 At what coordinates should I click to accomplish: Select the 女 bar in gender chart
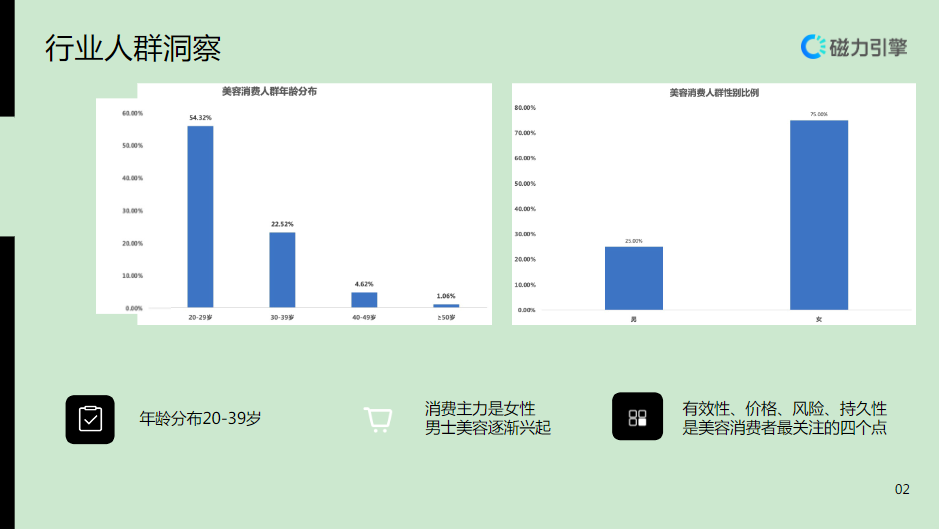[818, 214]
